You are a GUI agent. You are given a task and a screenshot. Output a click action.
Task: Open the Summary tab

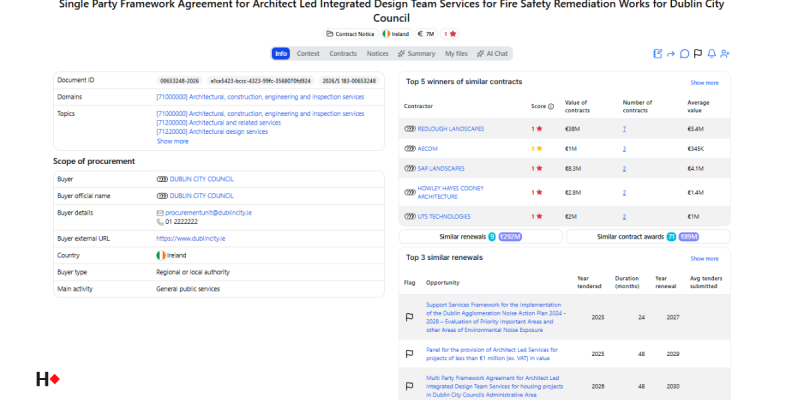(416, 54)
